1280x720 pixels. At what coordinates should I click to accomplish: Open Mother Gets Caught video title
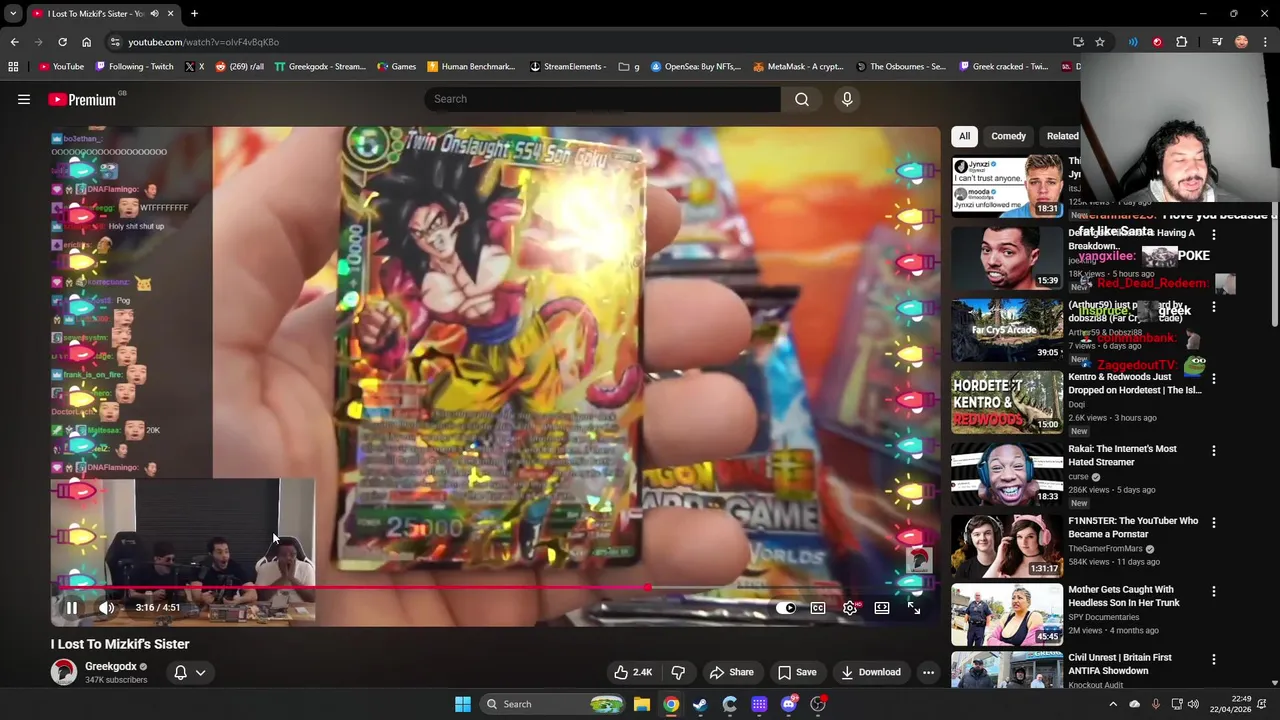click(1124, 596)
